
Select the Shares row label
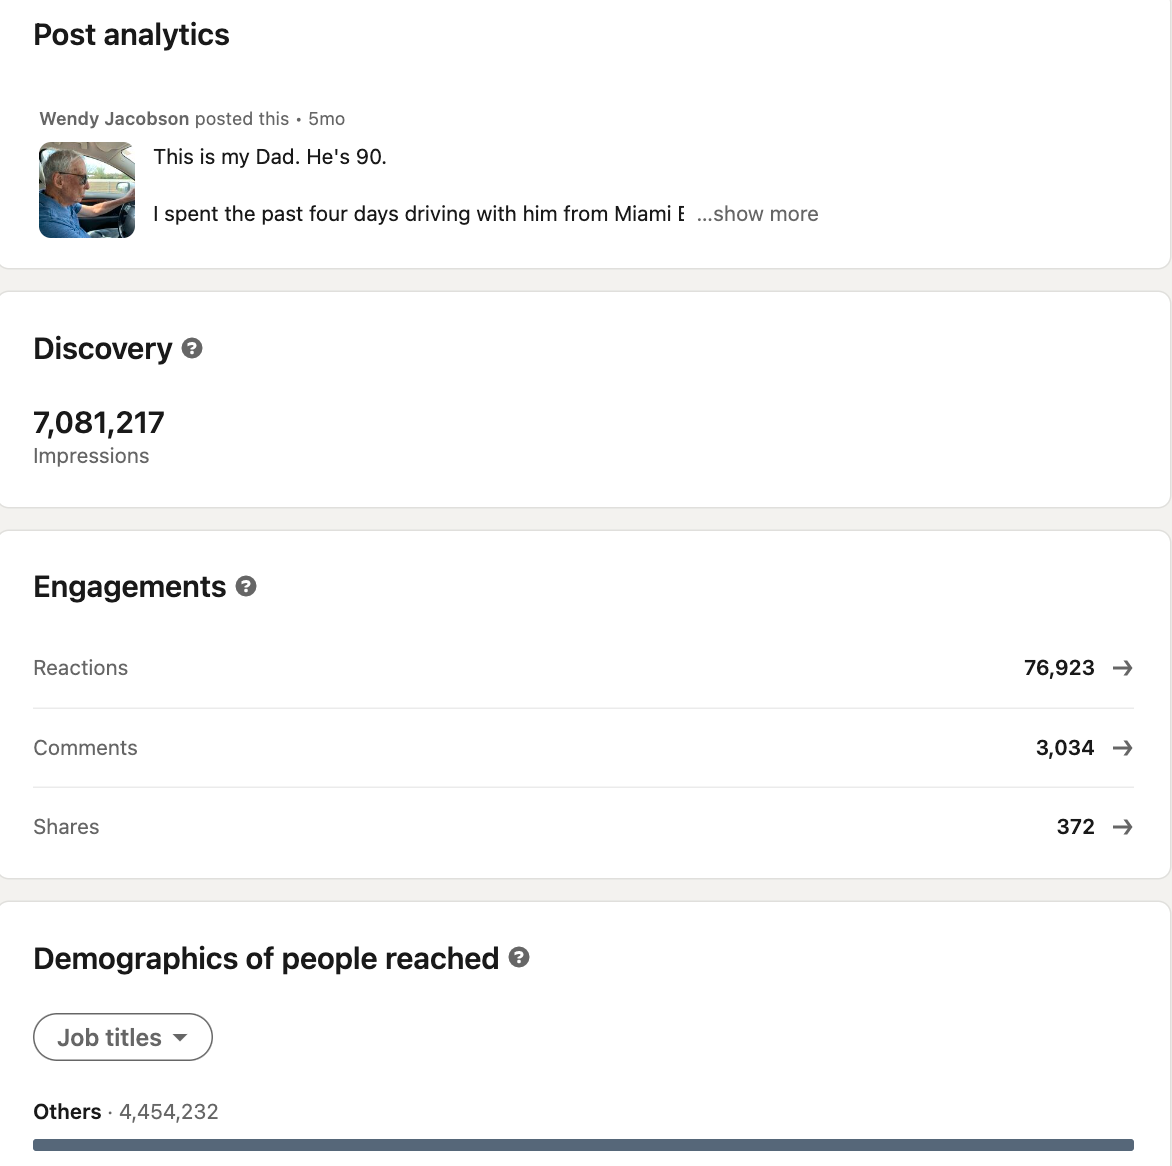coord(66,827)
